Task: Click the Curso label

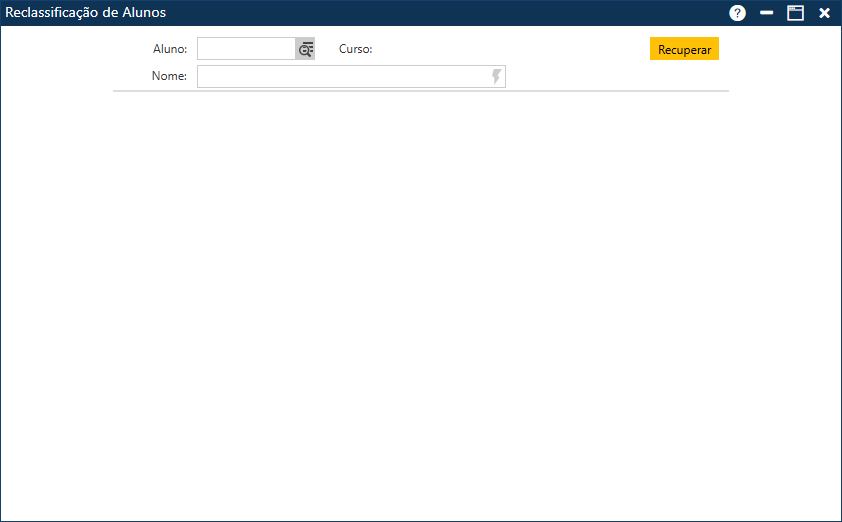Action: (x=355, y=49)
